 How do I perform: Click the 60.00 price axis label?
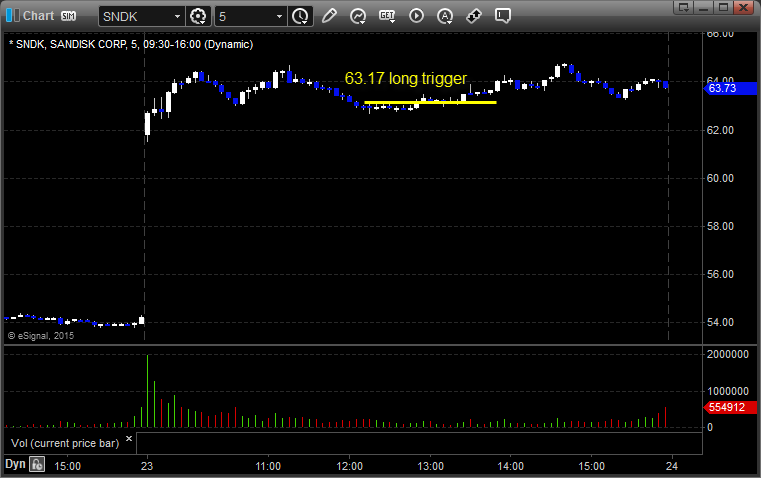coord(720,178)
